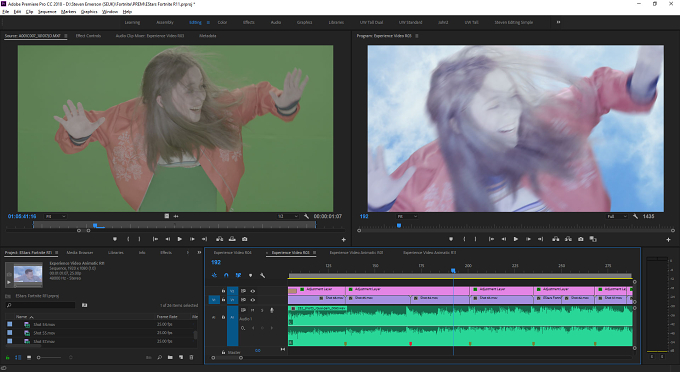This screenshot has height=372, width=680.
Task: Switch to Effect Controls tab
Action: pyautogui.click(x=88, y=36)
